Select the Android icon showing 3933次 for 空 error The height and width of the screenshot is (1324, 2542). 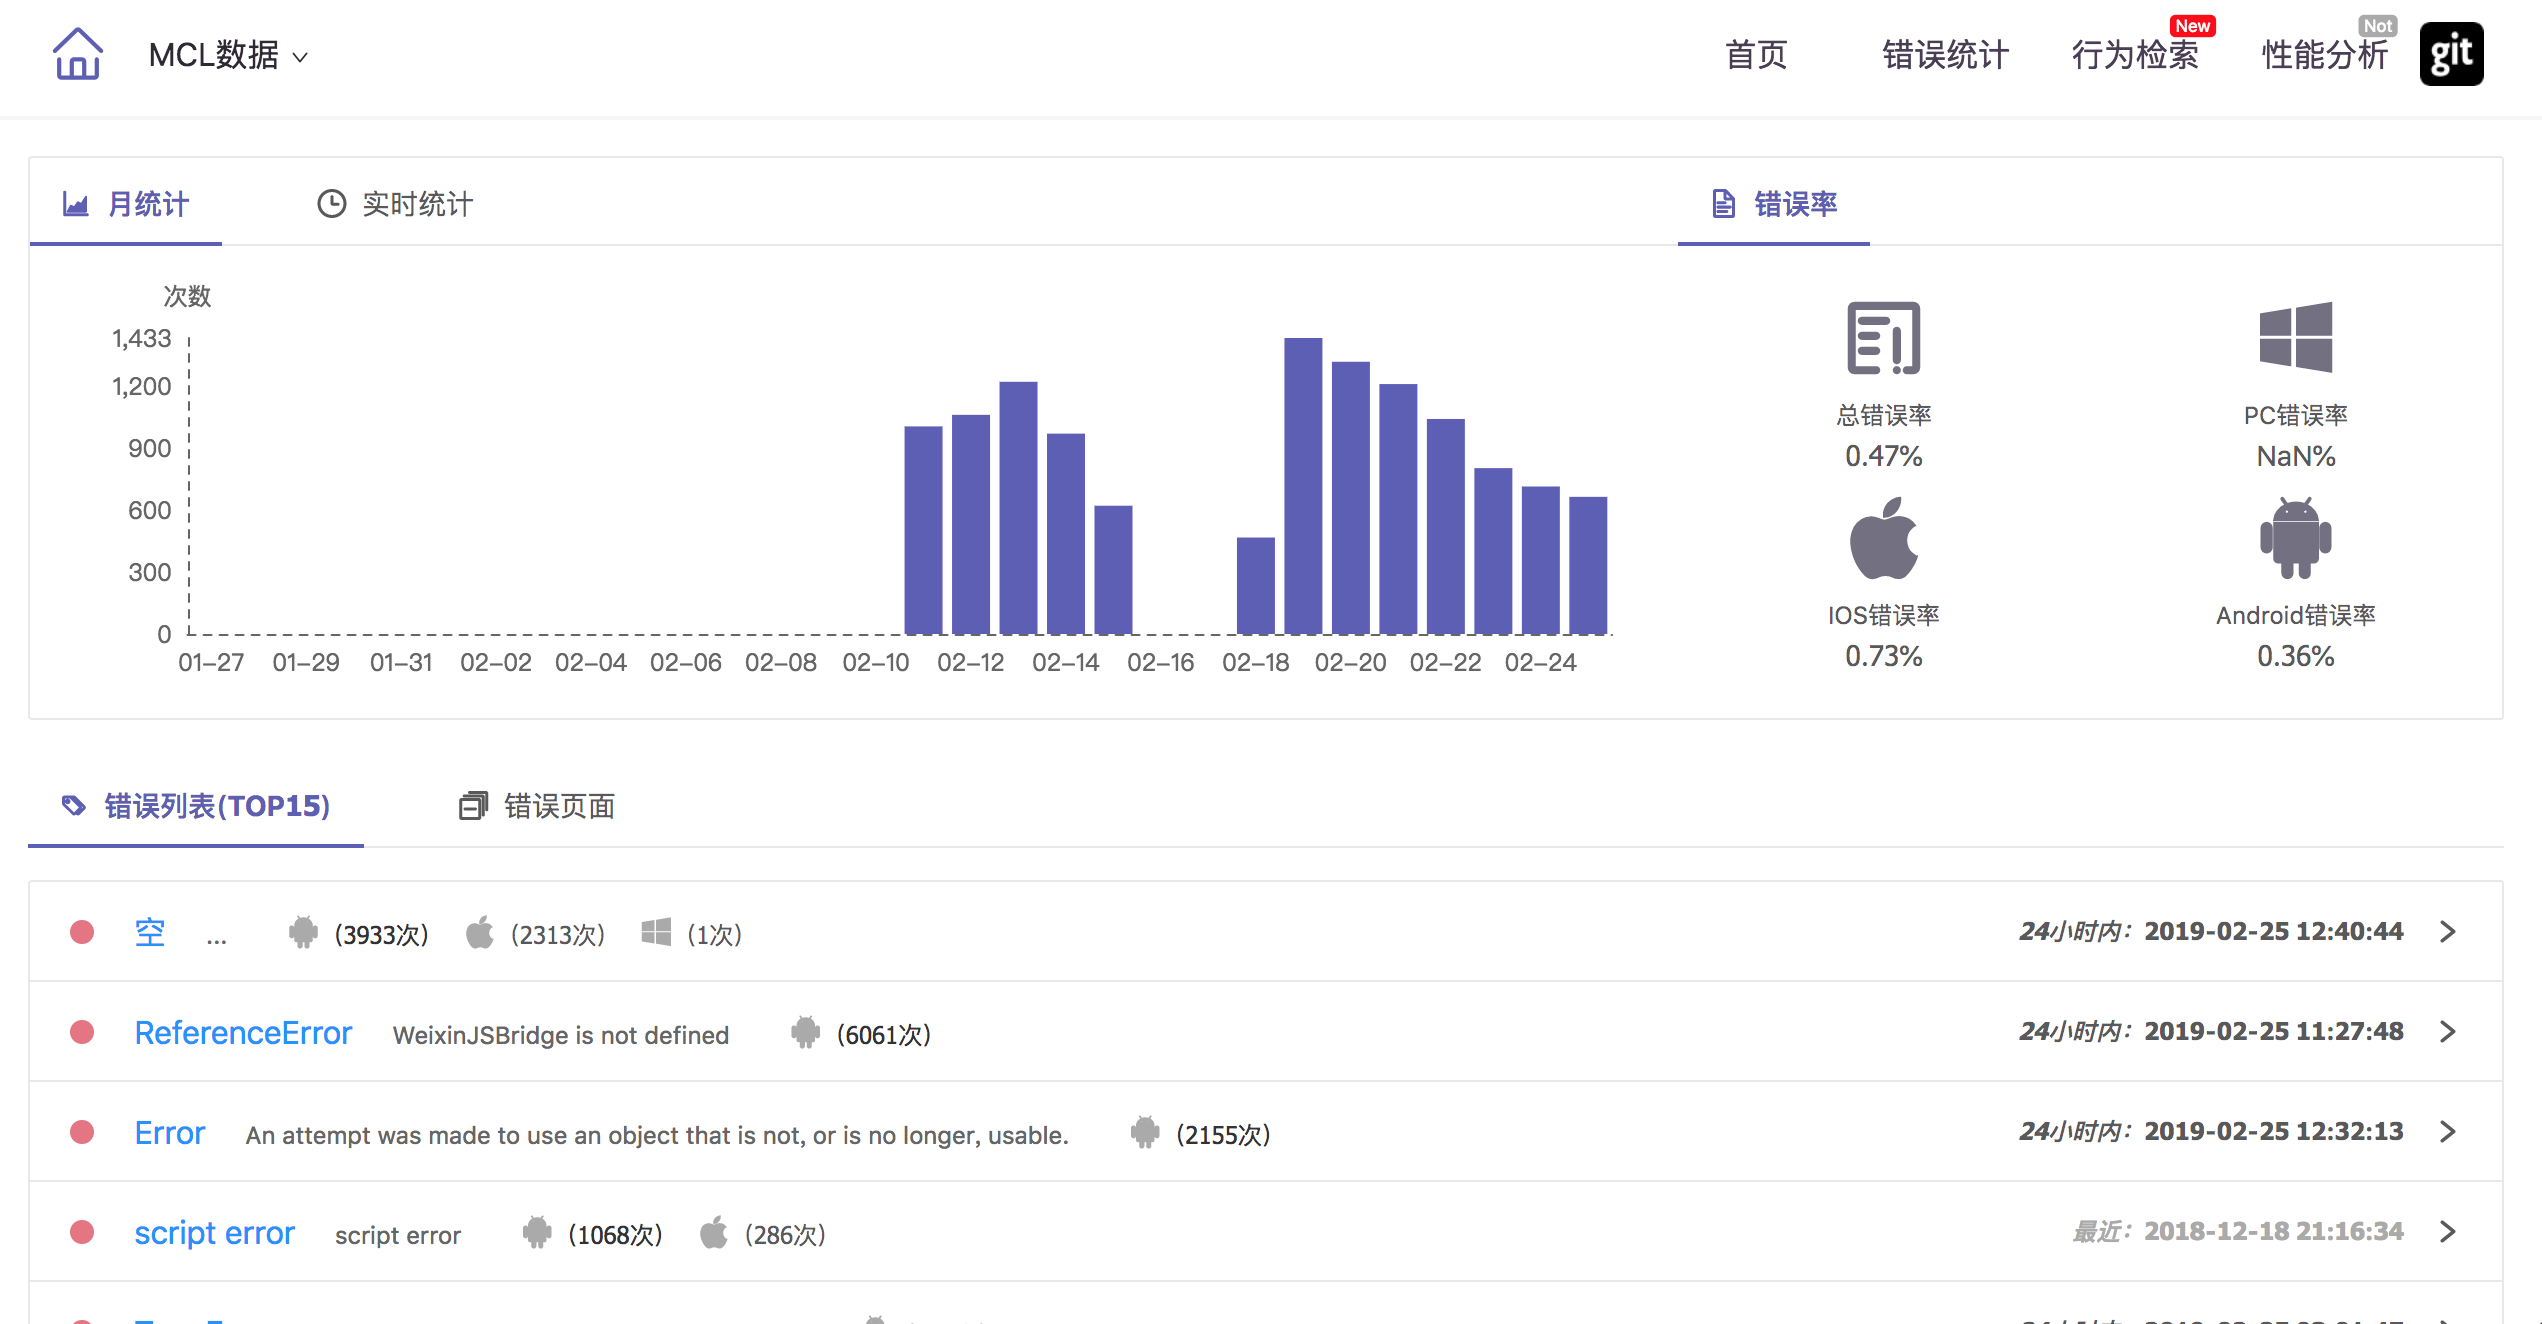305,931
